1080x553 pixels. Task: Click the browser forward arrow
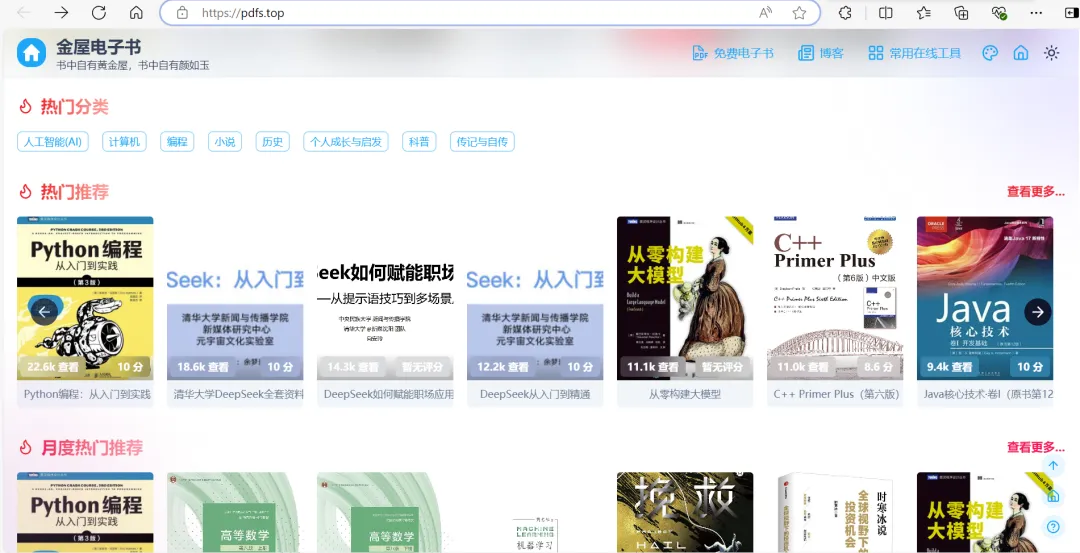click(61, 12)
